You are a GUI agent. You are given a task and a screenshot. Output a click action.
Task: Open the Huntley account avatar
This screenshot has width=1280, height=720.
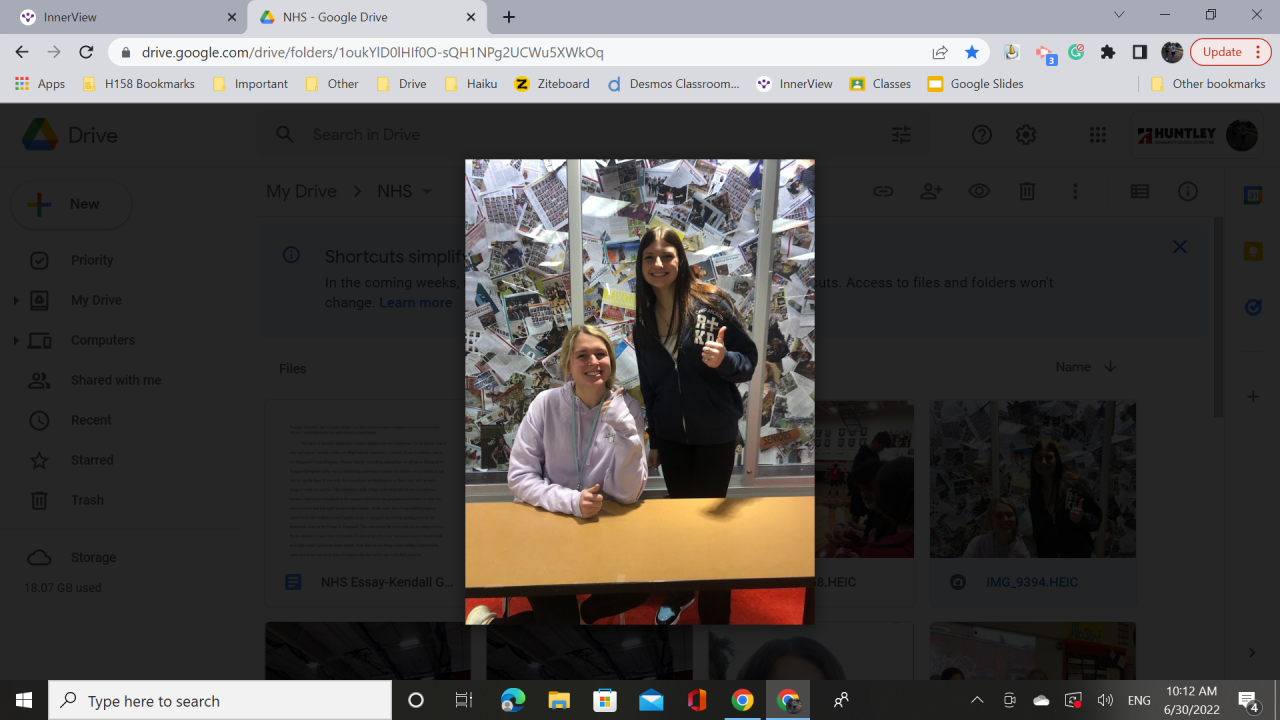(x=1242, y=135)
